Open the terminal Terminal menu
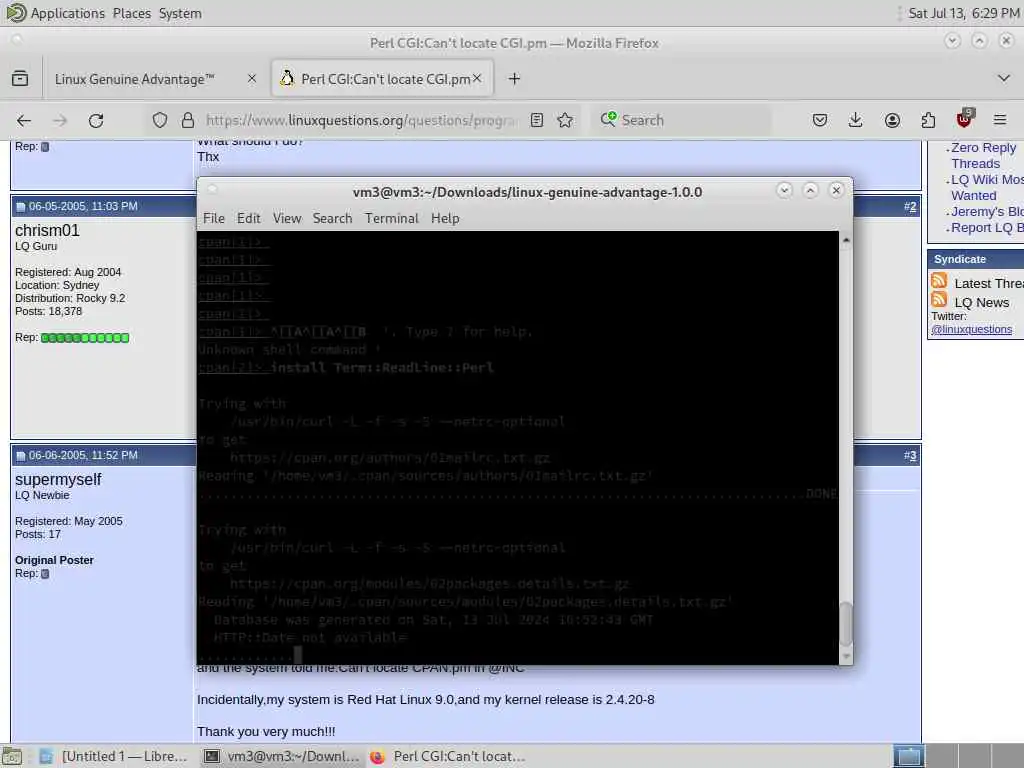This screenshot has width=1024, height=768. (392, 218)
